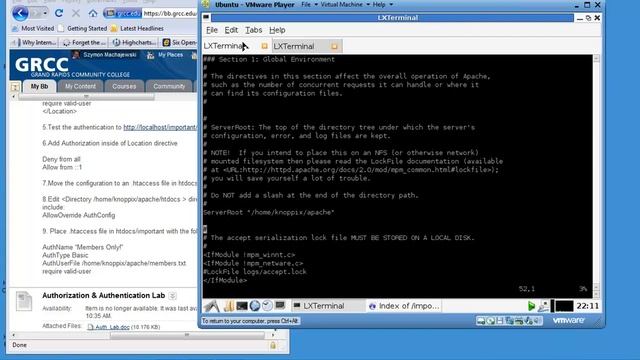
Task: Click the browser Home icon
Action: tap(93, 13)
